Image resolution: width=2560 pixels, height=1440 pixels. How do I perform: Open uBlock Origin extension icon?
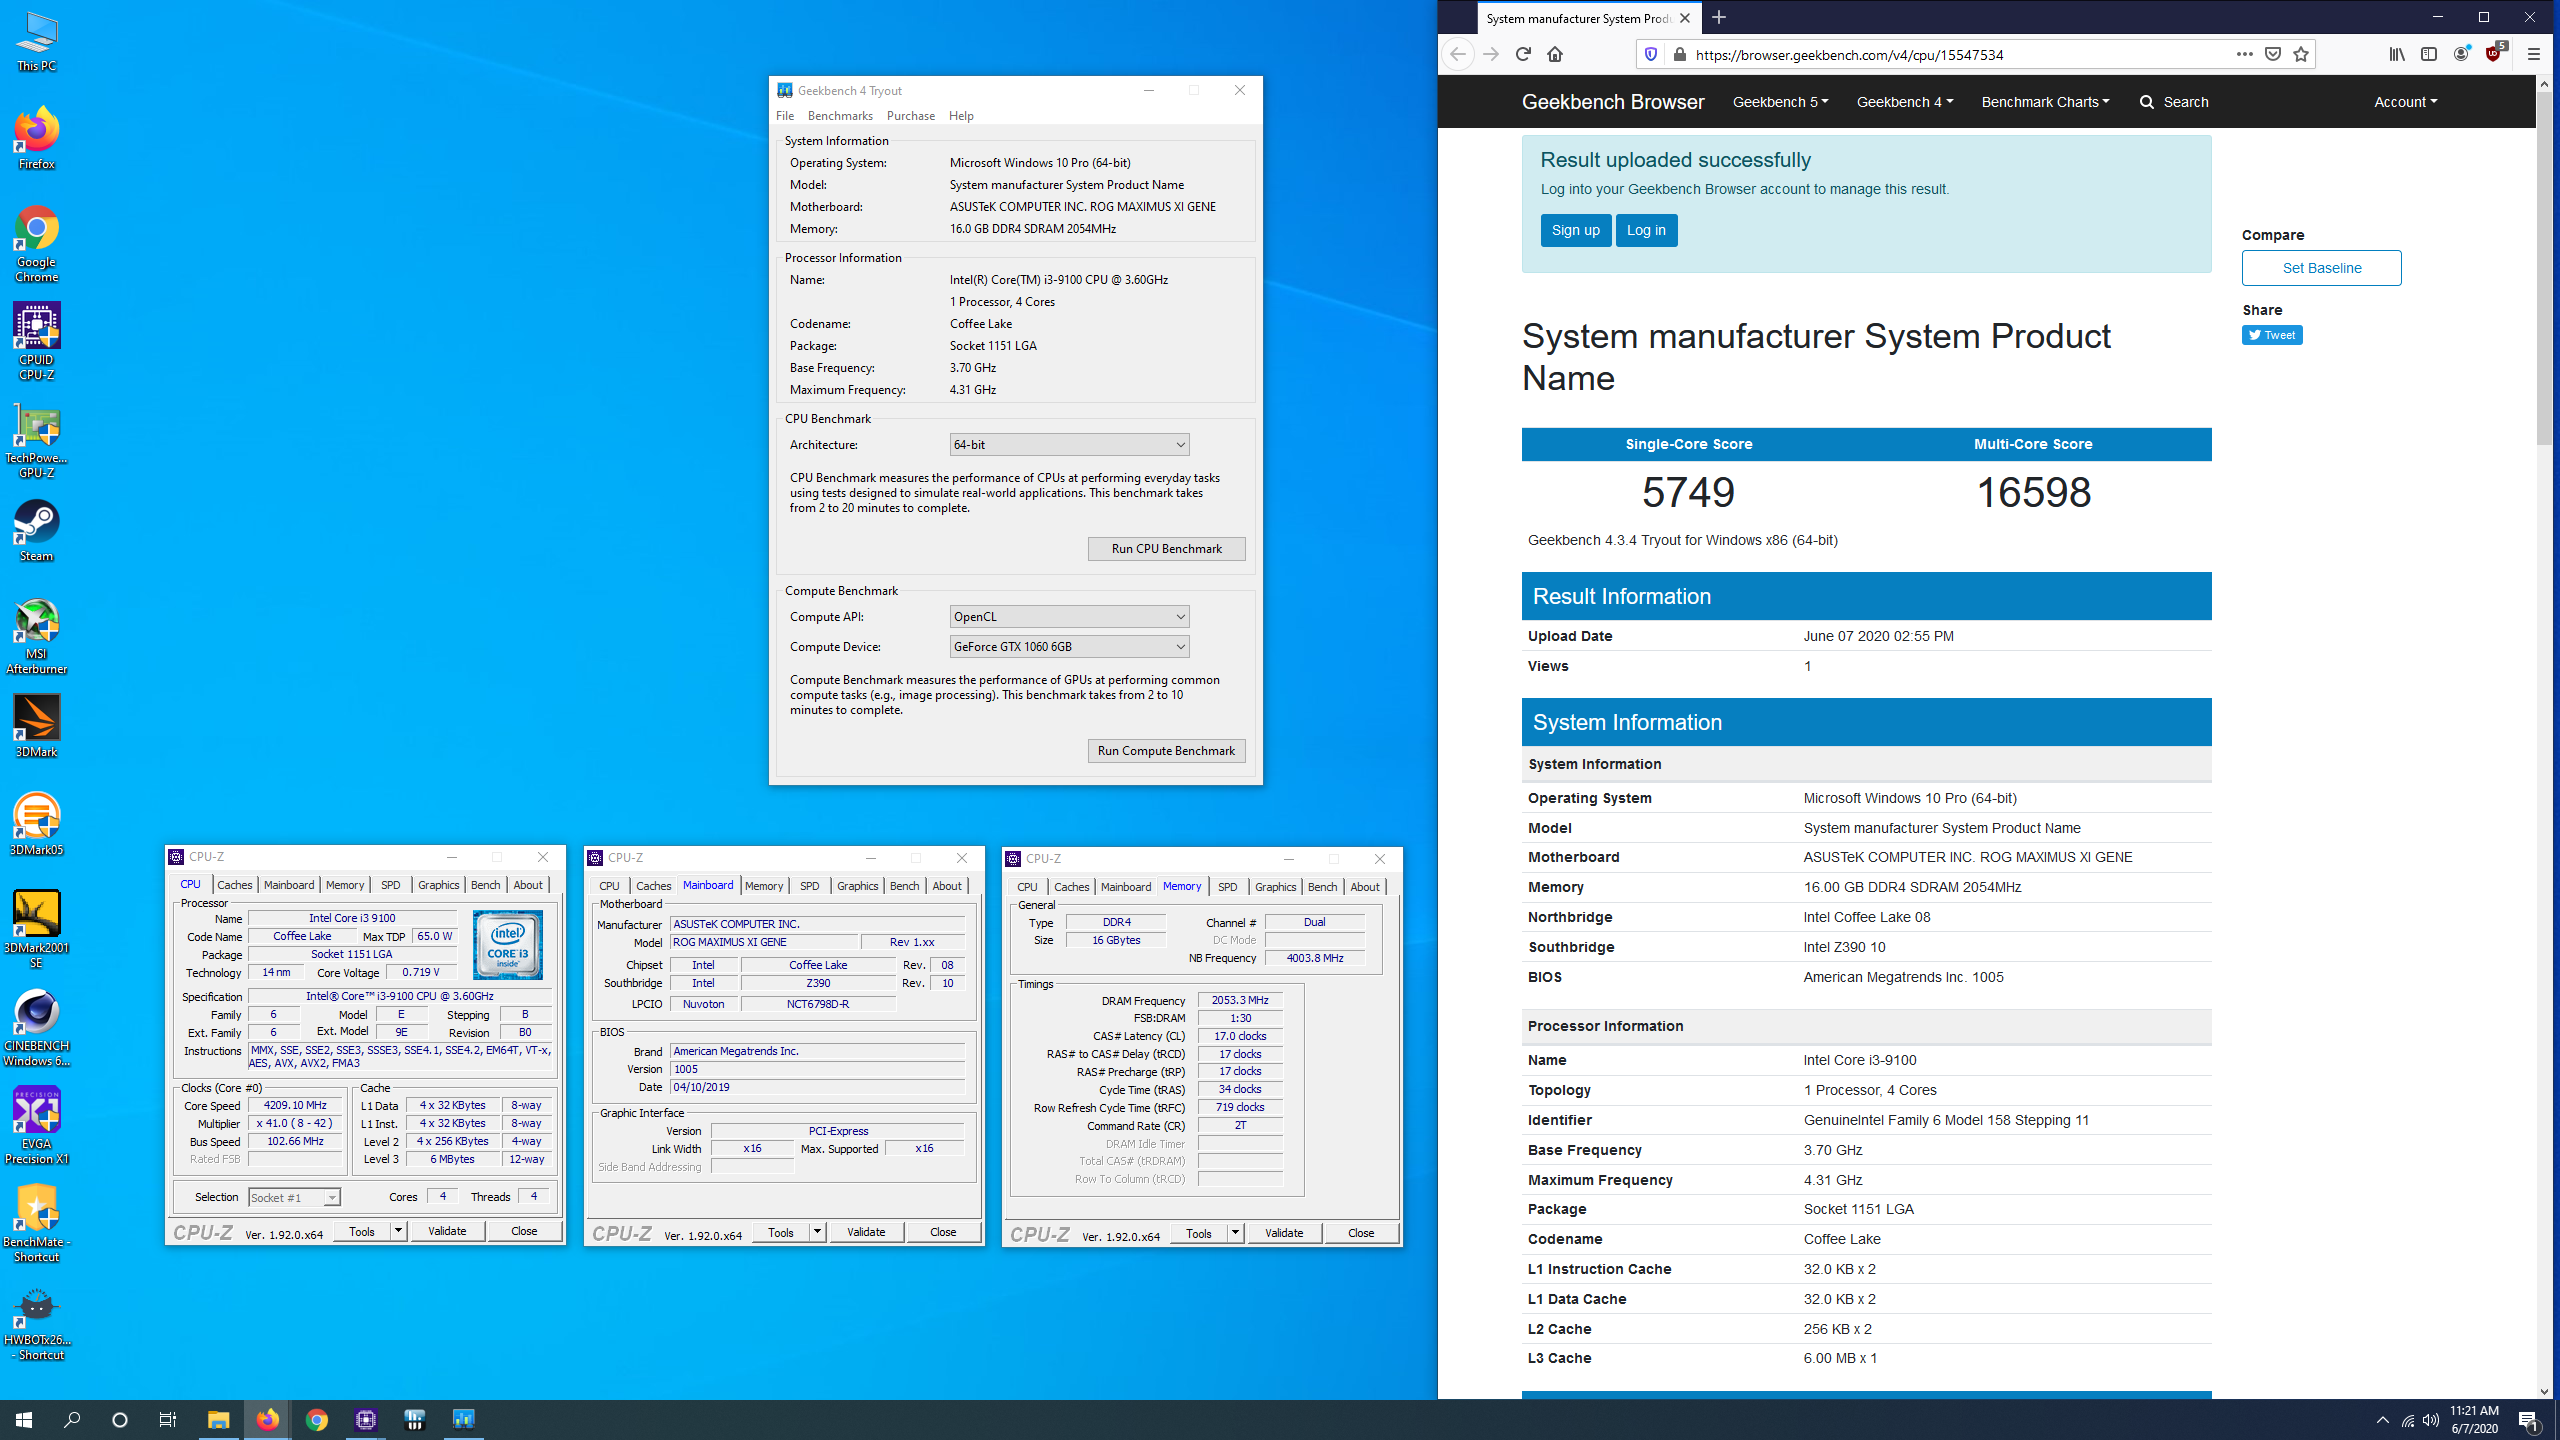click(x=2493, y=54)
